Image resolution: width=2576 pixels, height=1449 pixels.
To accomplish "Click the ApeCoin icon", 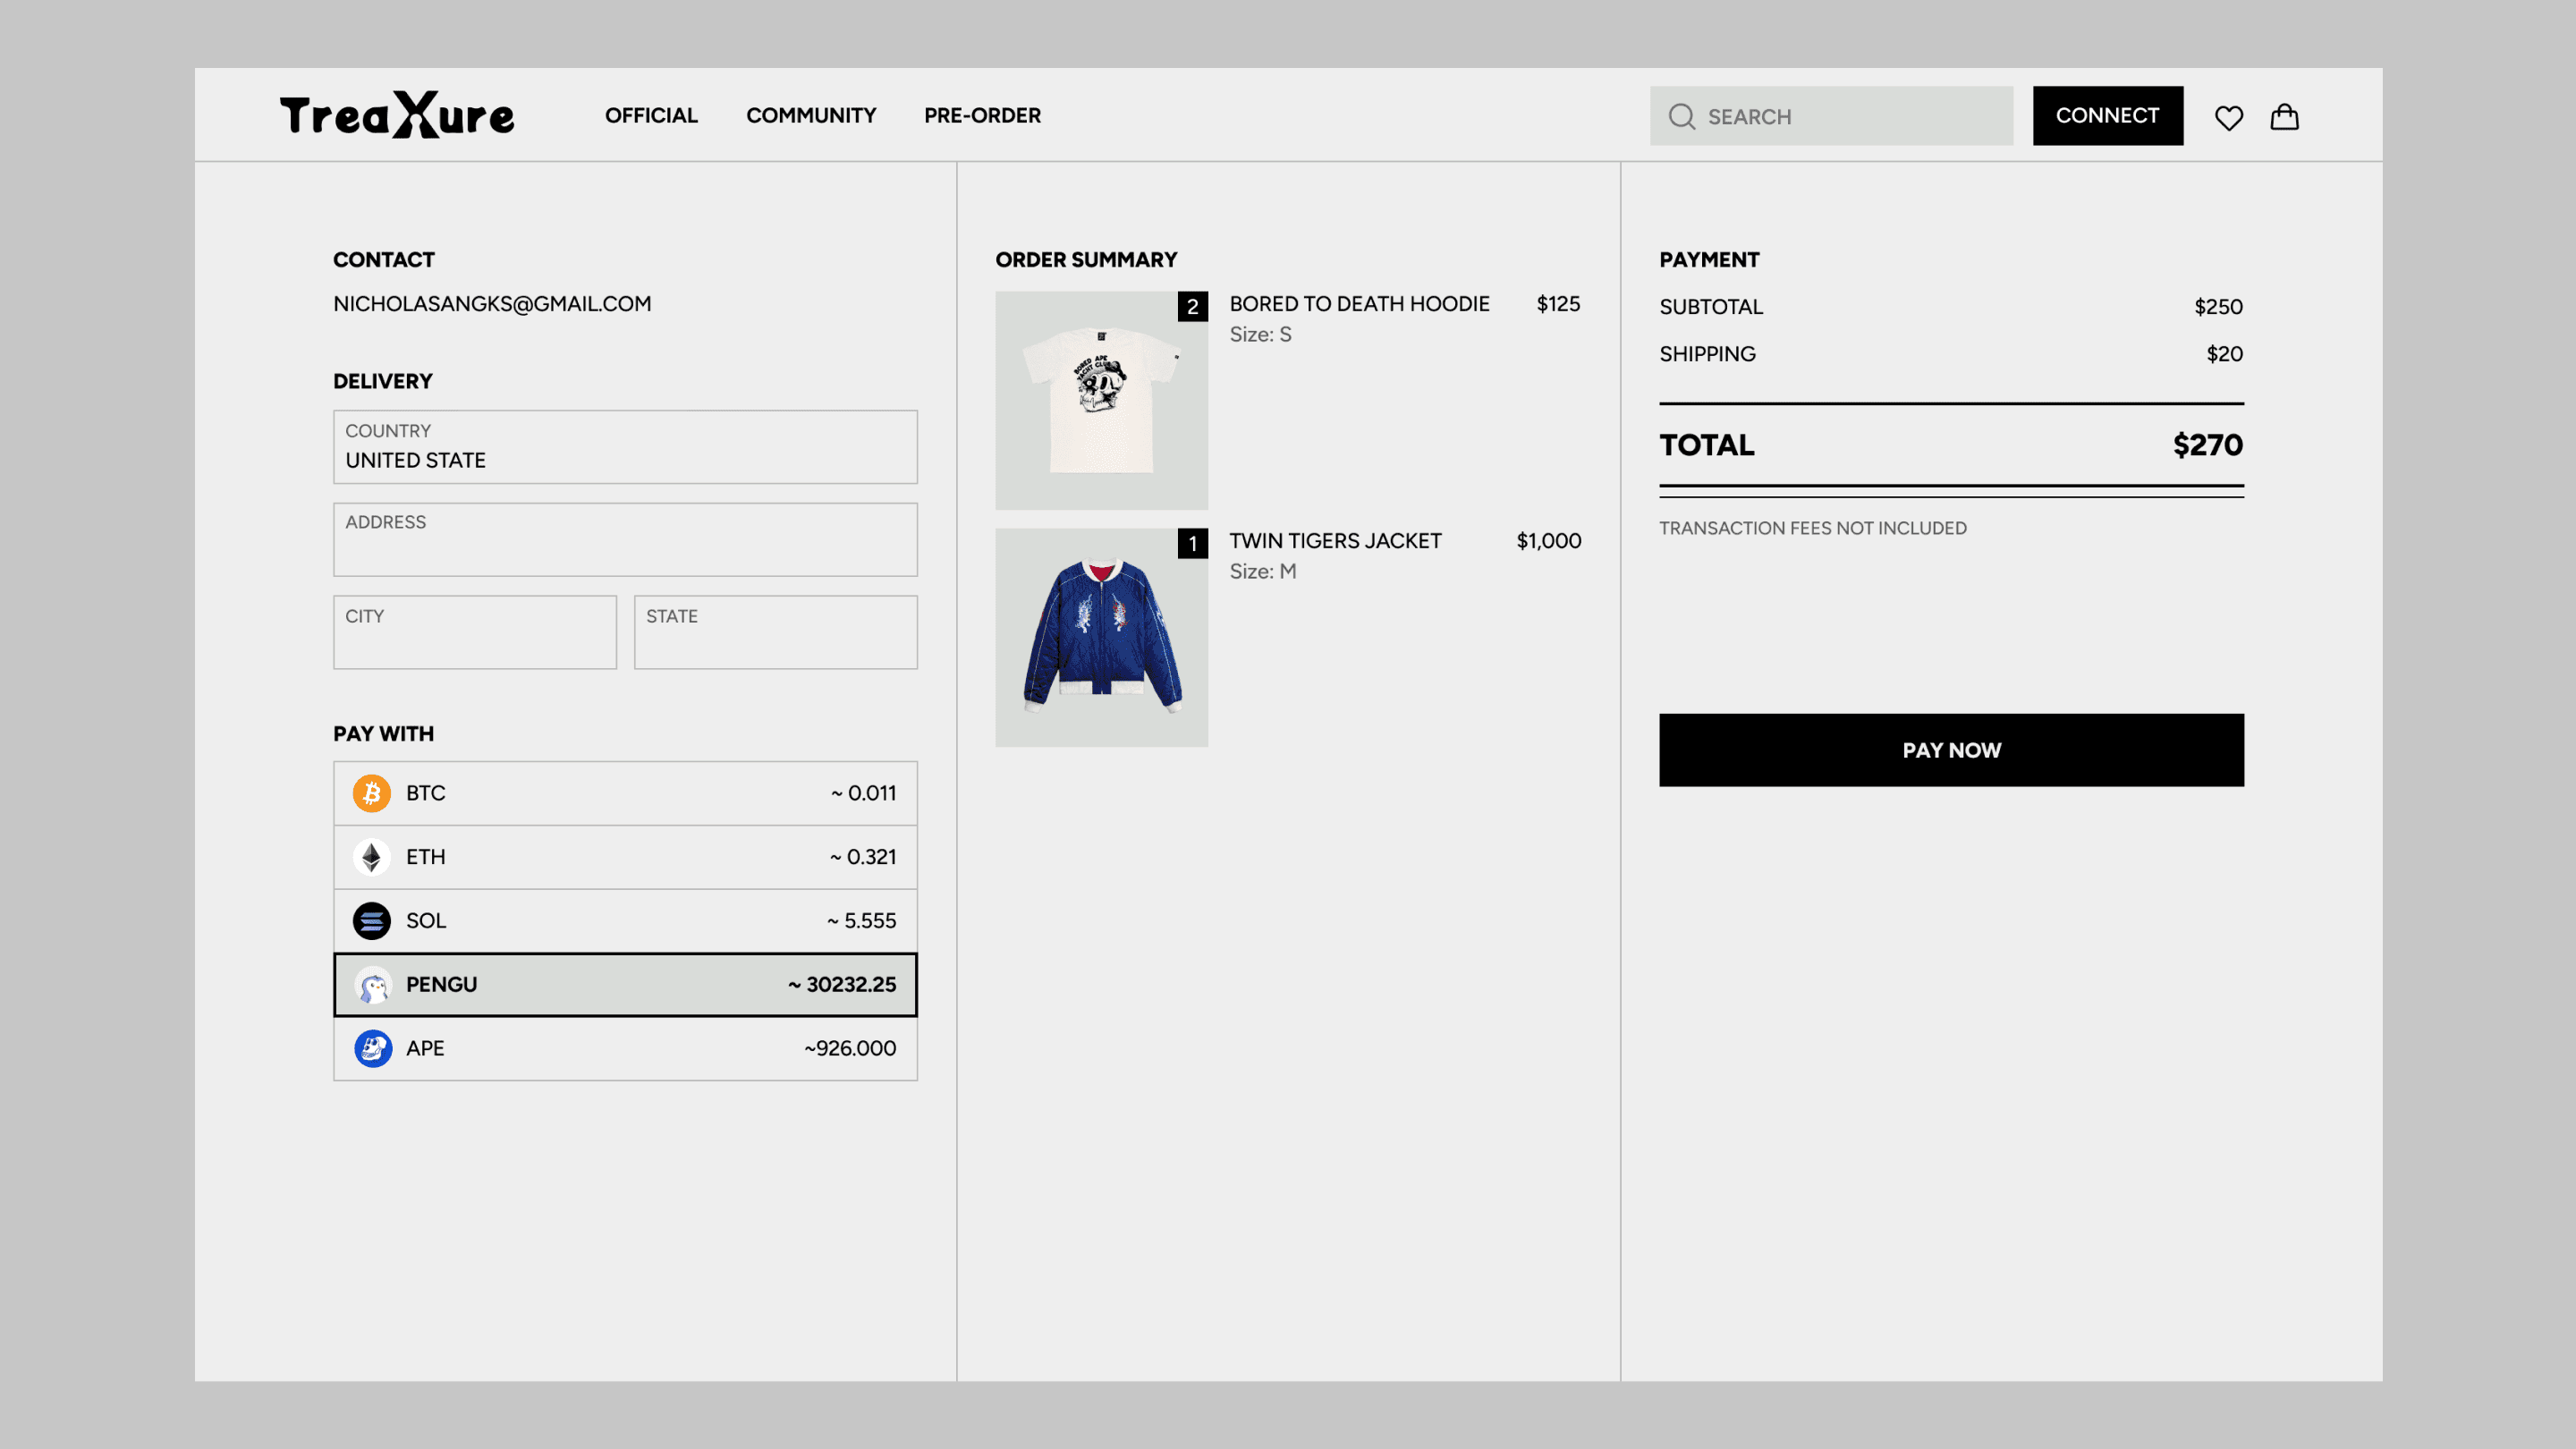I will (x=372, y=1048).
